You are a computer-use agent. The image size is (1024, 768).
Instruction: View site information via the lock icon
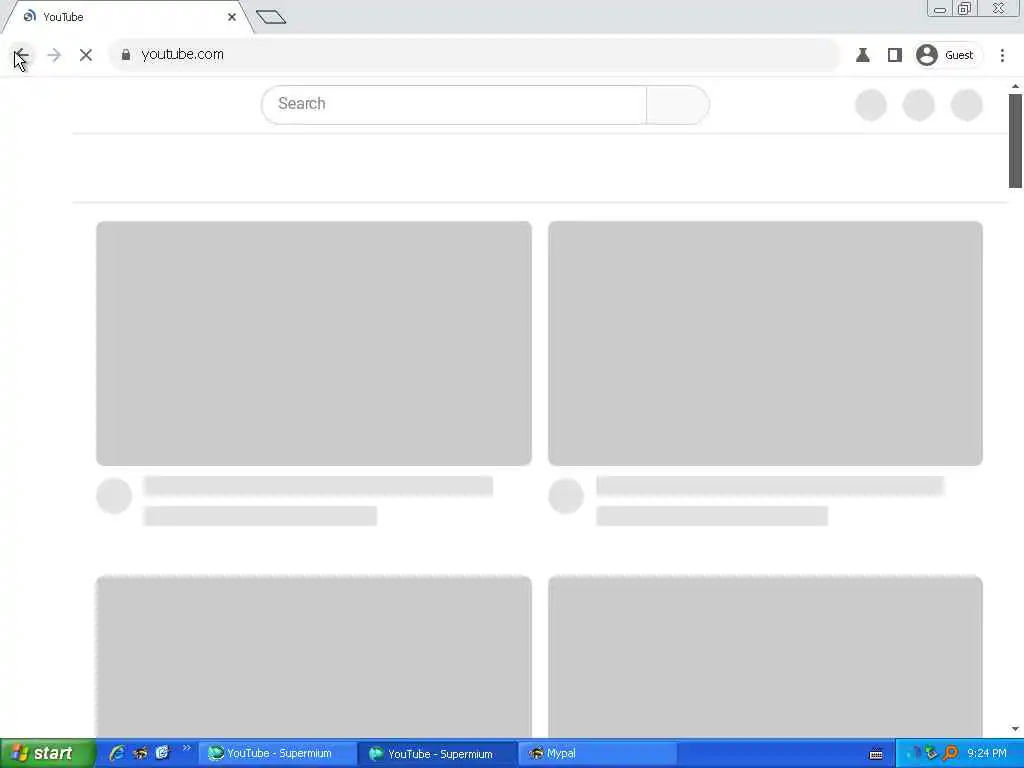click(126, 55)
